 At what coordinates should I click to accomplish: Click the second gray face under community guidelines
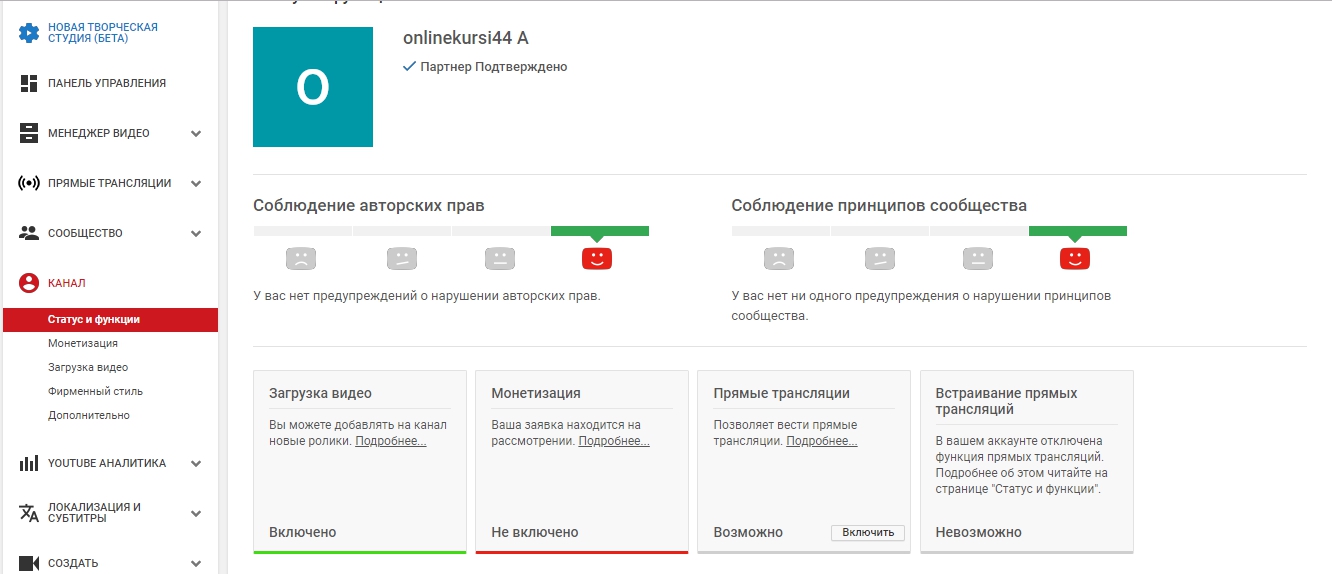[x=880, y=259]
